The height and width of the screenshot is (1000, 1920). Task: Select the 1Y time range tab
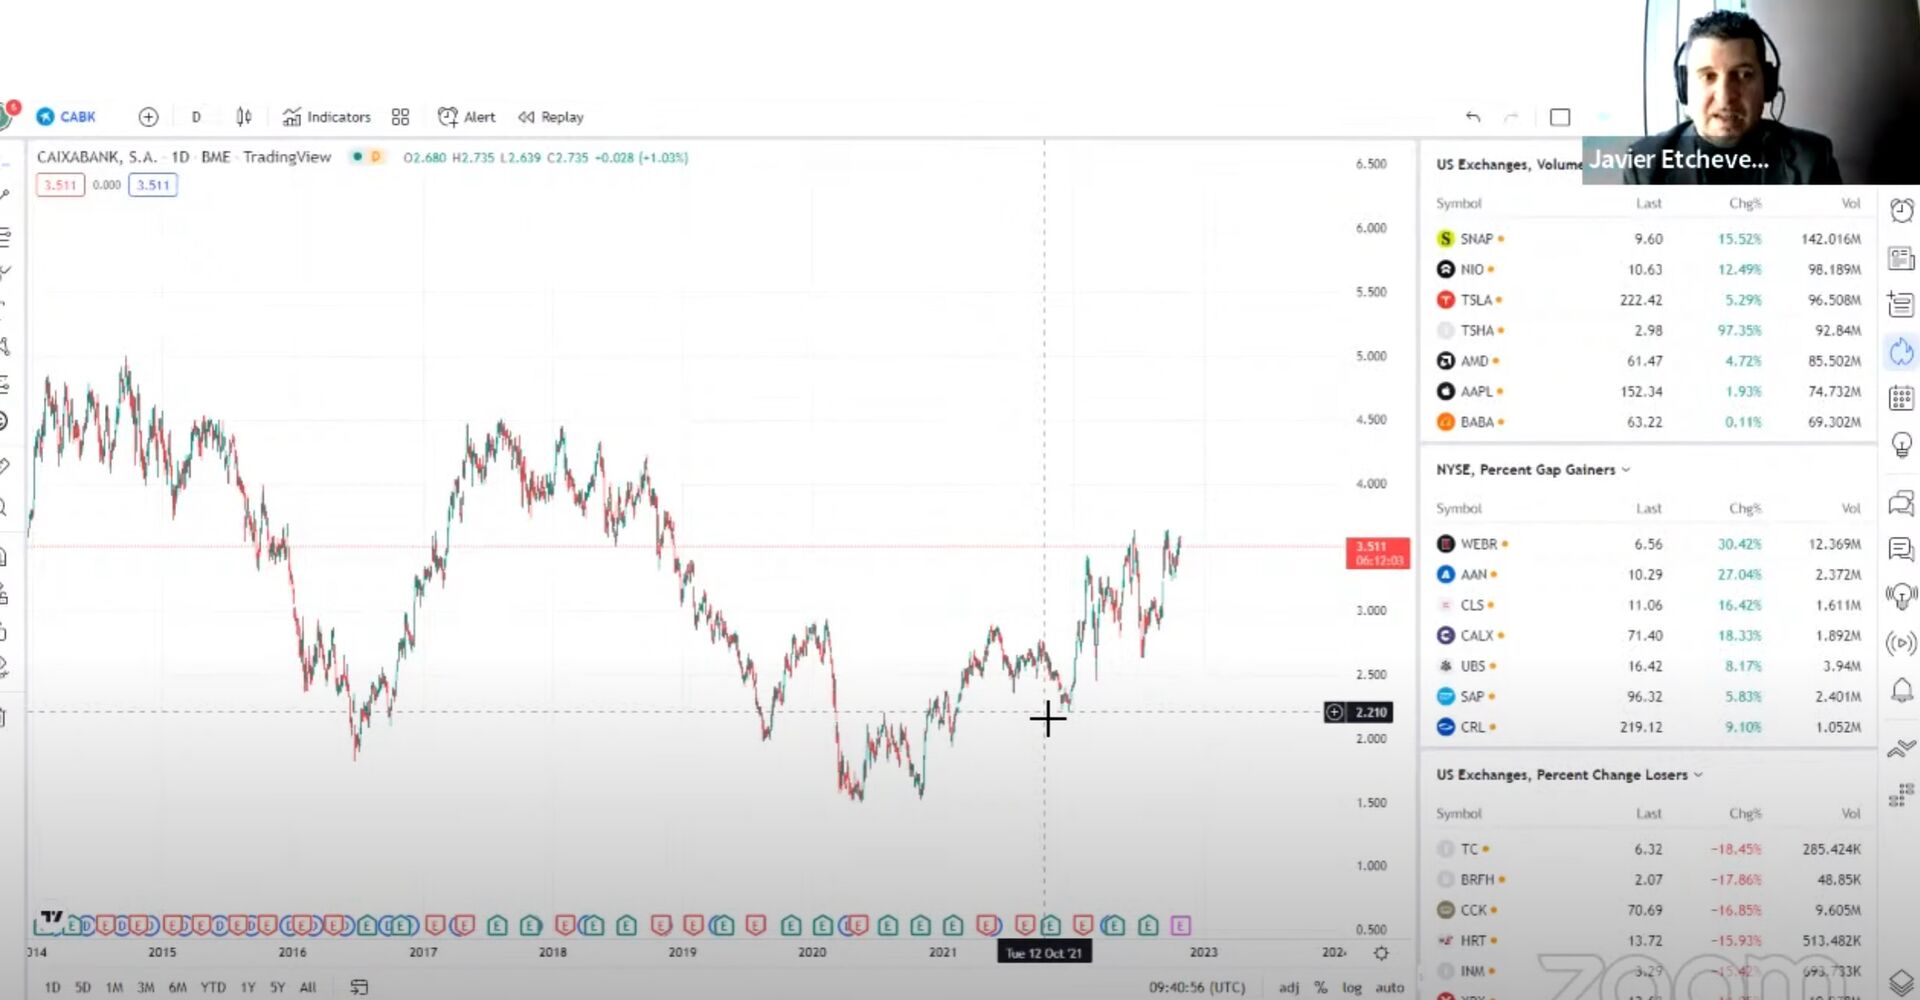point(248,987)
